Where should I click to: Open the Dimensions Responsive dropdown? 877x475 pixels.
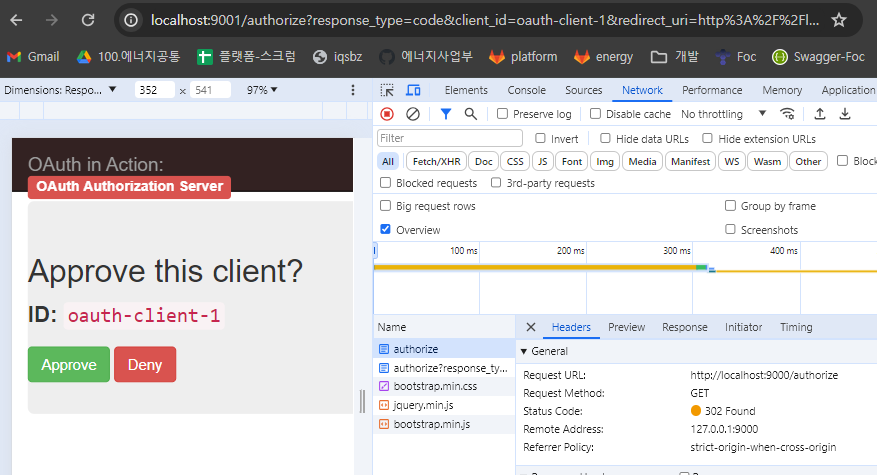click(60, 90)
